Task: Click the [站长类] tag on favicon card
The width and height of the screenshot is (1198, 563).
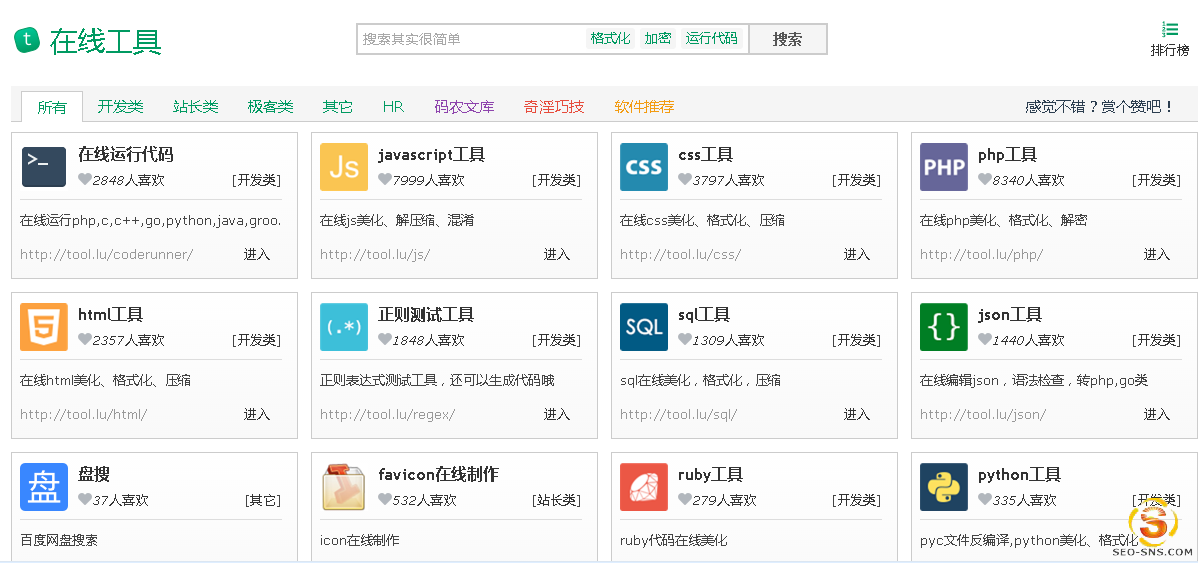Action: (x=556, y=500)
